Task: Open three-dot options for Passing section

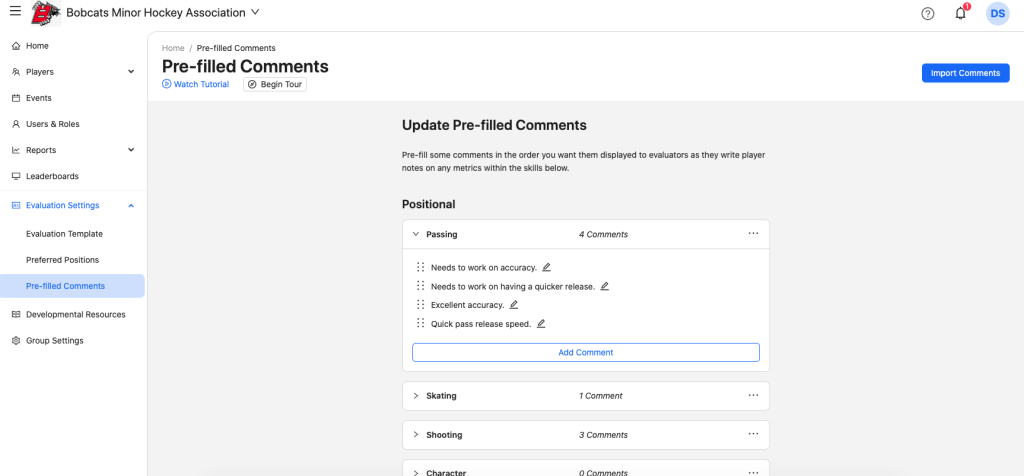Action: [753, 234]
